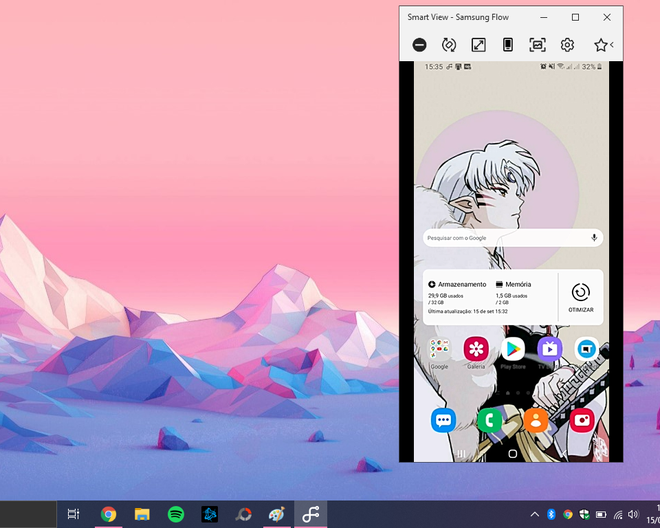Open the Play Store app
This screenshot has width=660, height=528.
pyautogui.click(x=513, y=349)
